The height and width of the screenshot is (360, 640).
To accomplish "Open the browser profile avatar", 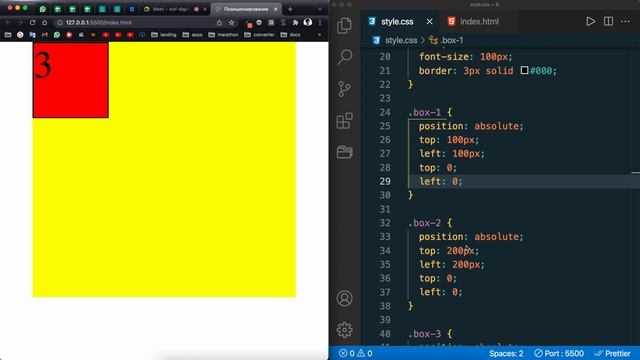I will [x=308, y=23].
